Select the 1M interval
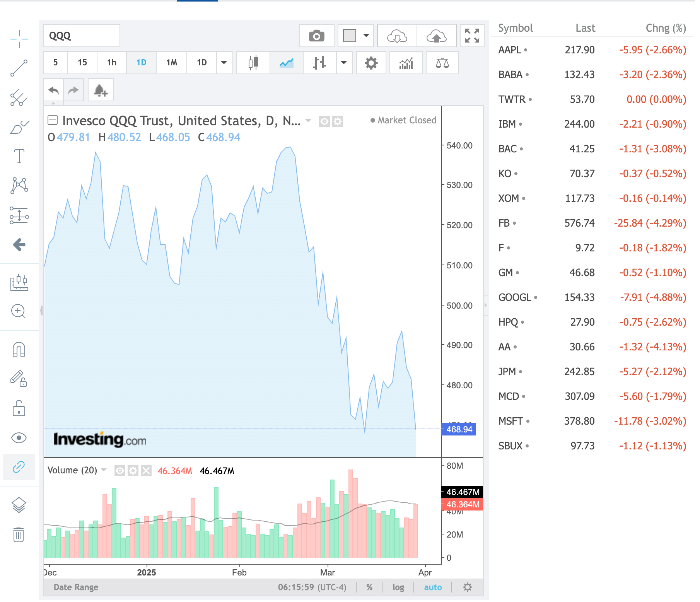Viewport: 700px width, 602px height. pyautogui.click(x=171, y=63)
